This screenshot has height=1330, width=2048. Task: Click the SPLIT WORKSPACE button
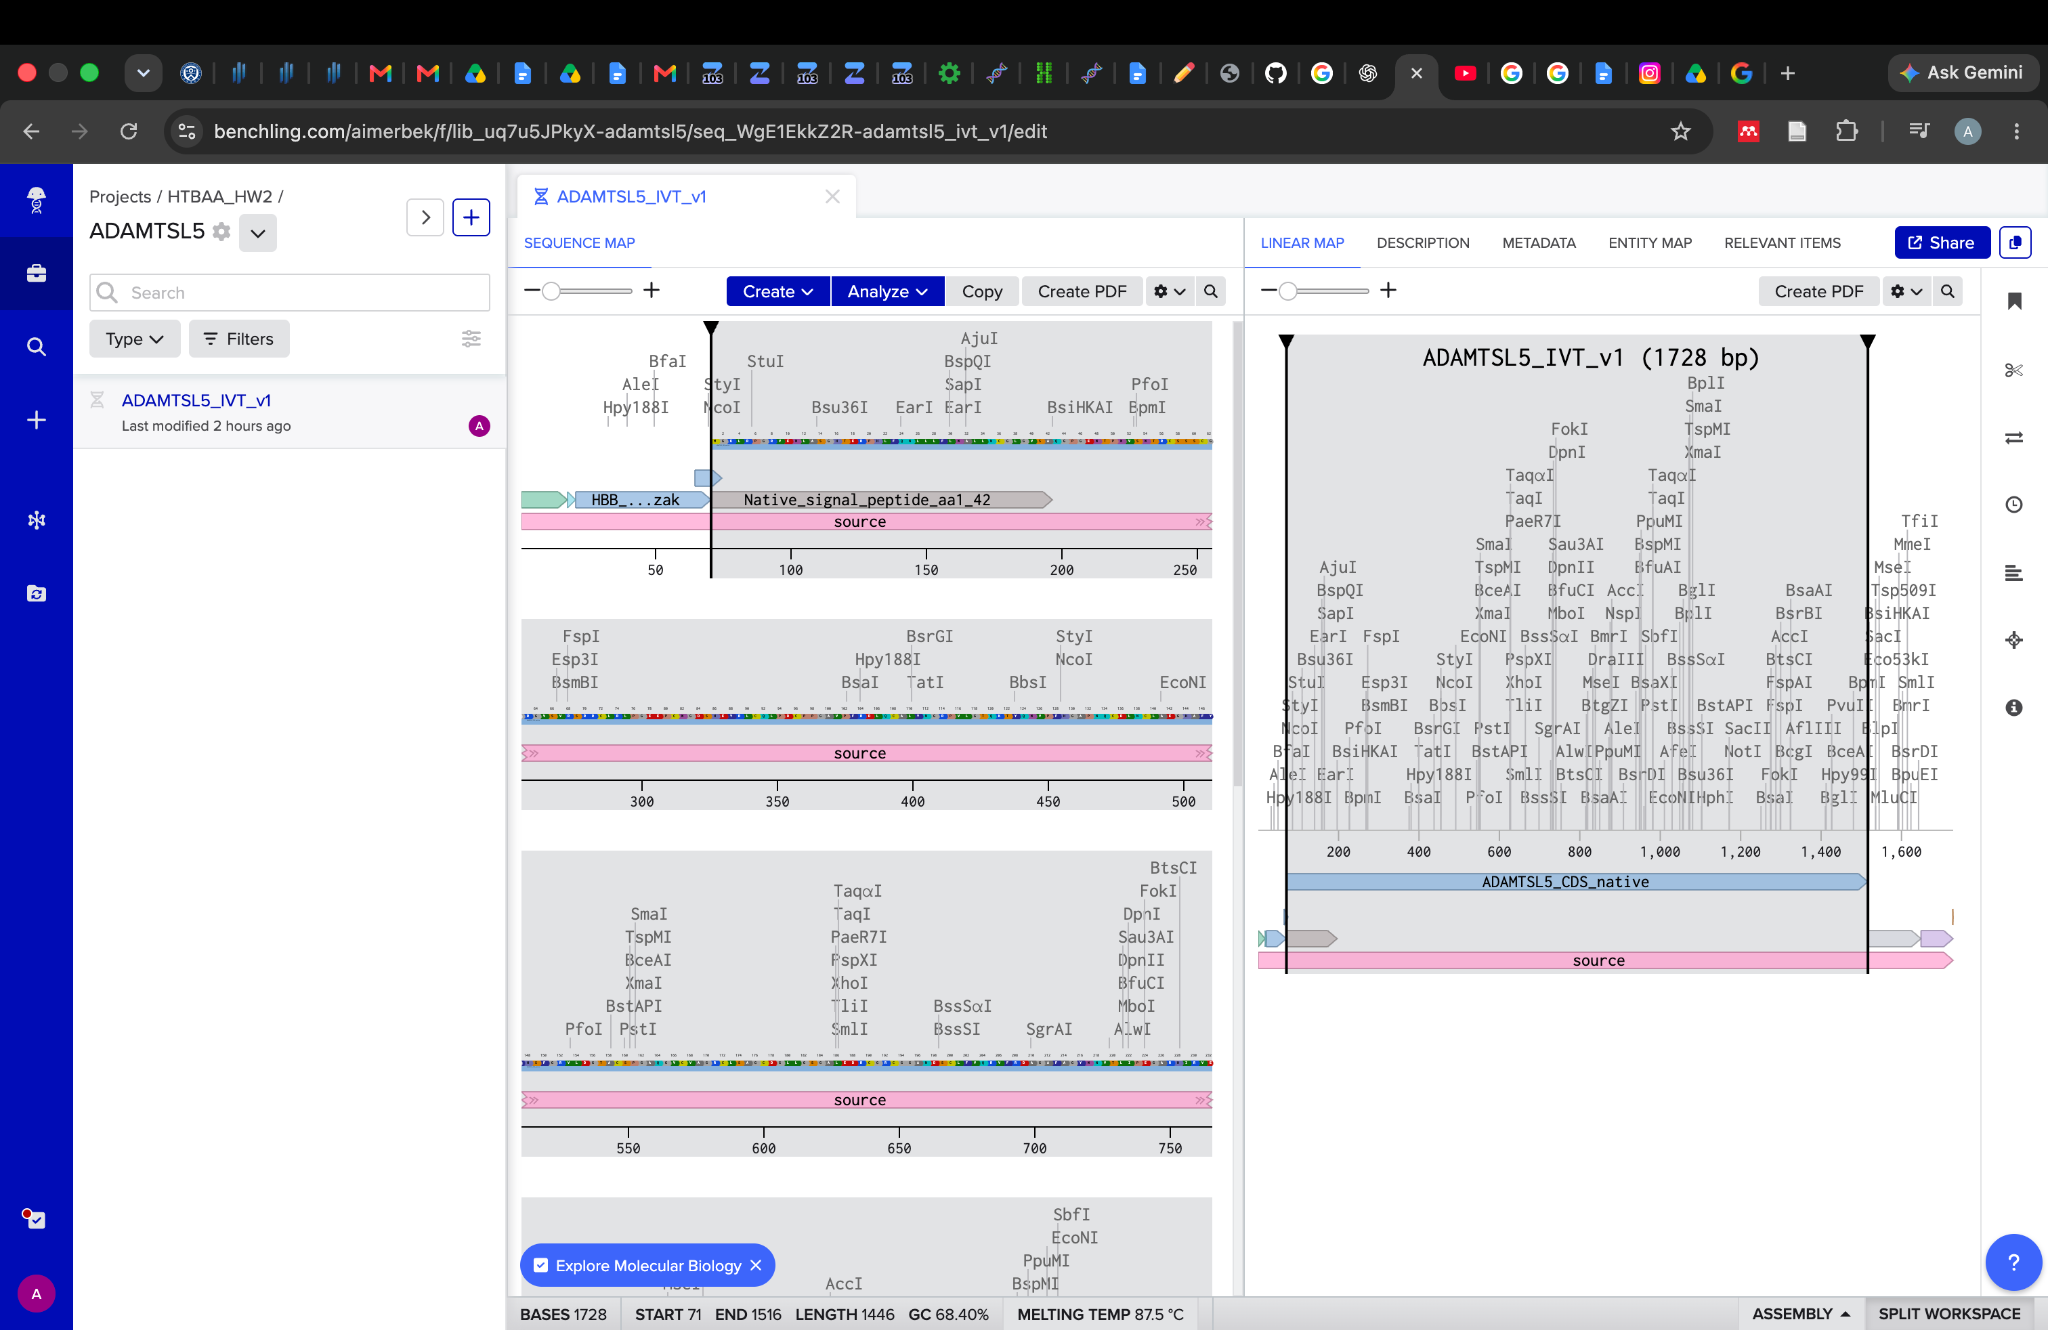(x=1949, y=1314)
